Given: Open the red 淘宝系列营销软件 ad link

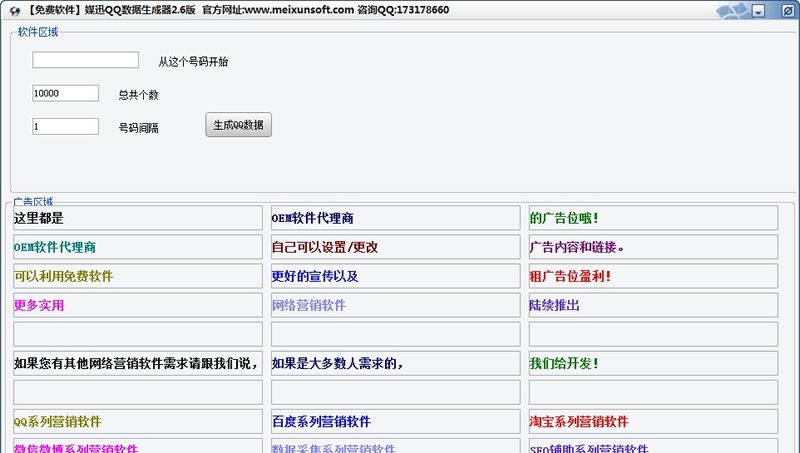Looking at the screenshot, I should click(x=654, y=422).
